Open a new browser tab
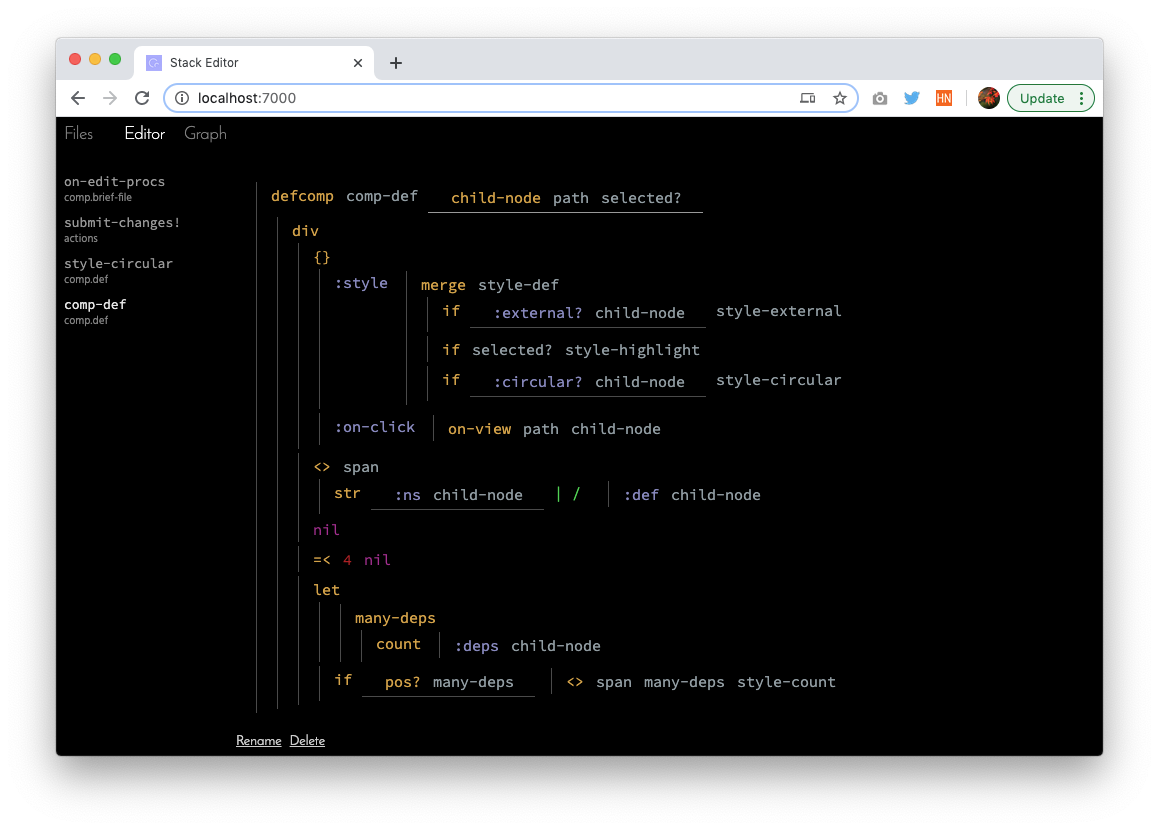This screenshot has width=1159, height=830. coord(395,63)
